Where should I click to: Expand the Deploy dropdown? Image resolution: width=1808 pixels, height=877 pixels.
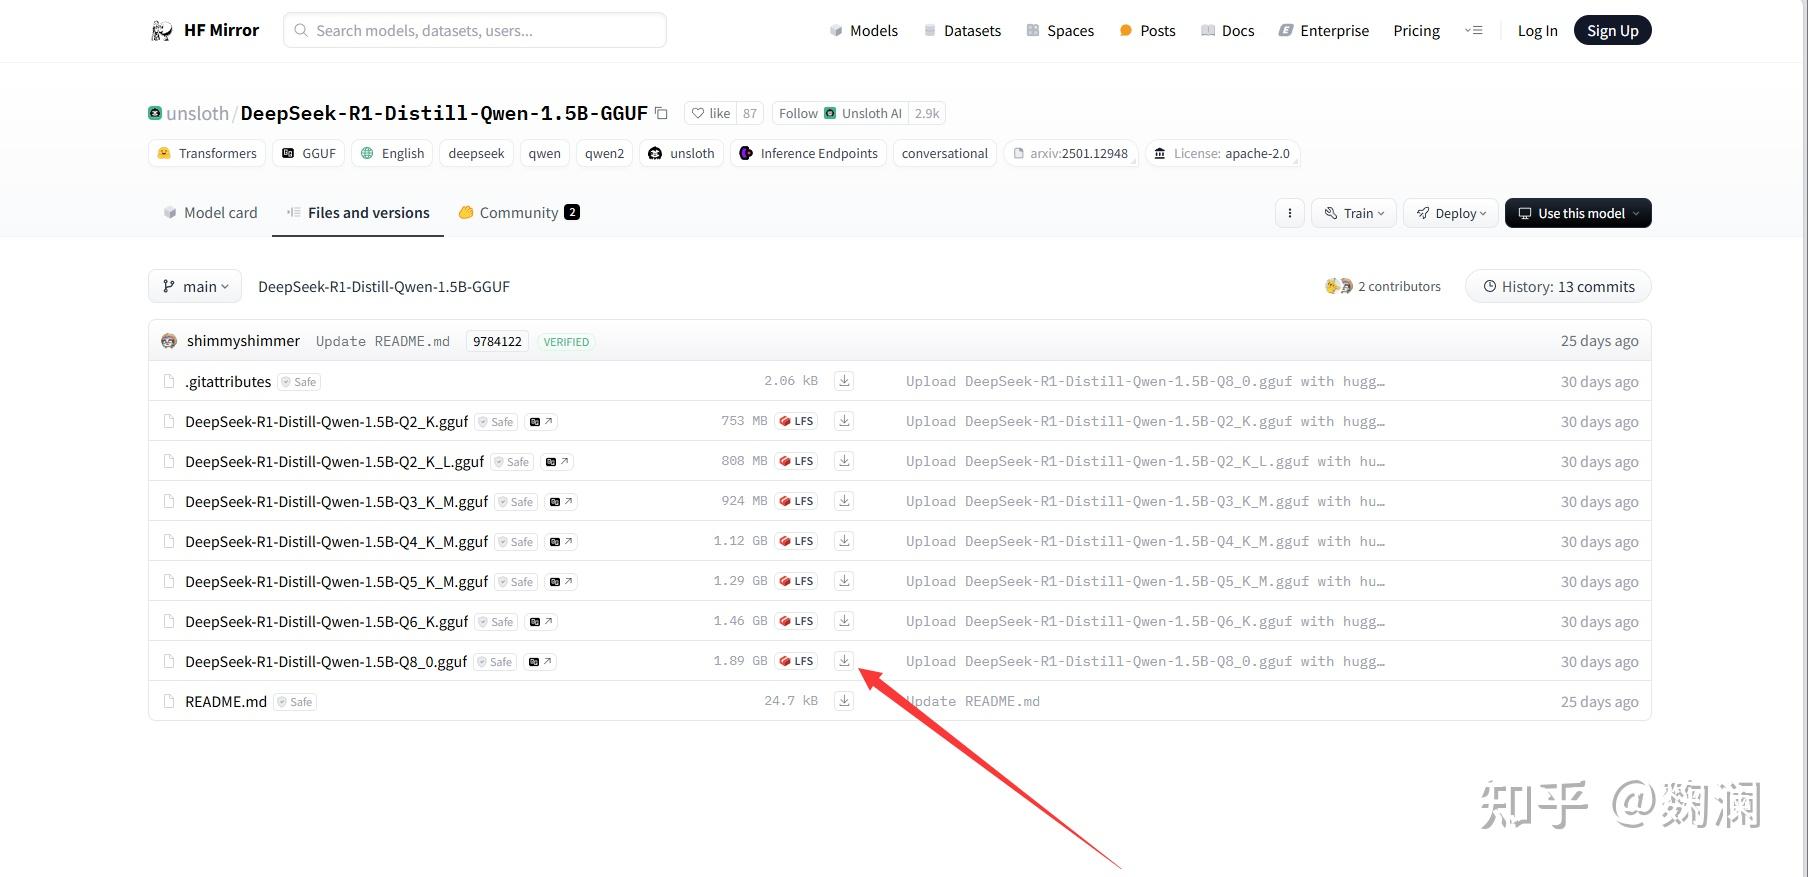[x=1451, y=213]
